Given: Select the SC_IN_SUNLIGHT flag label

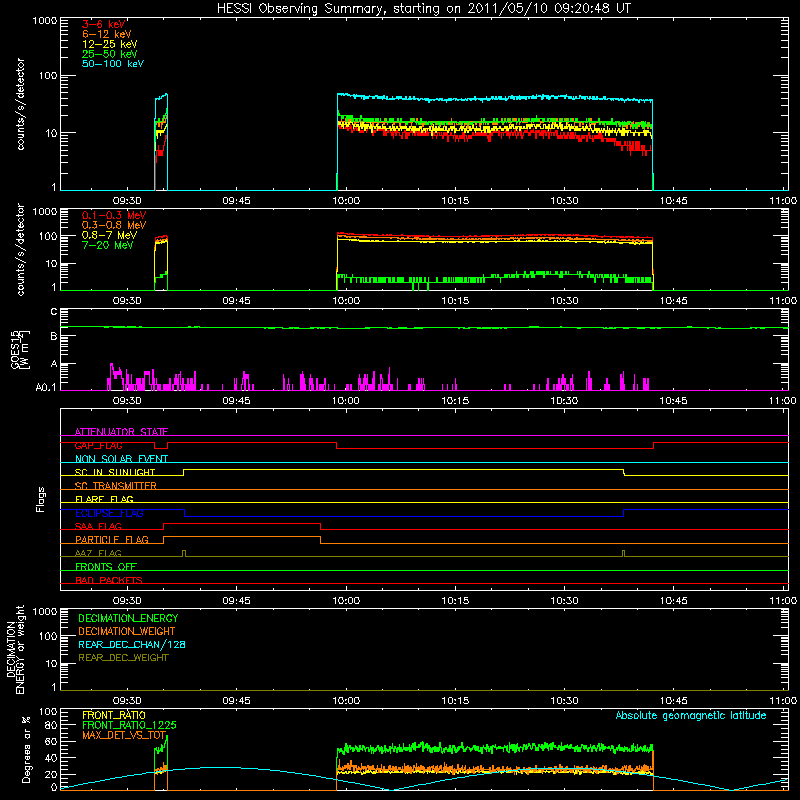Looking at the screenshot, I should (115, 472).
